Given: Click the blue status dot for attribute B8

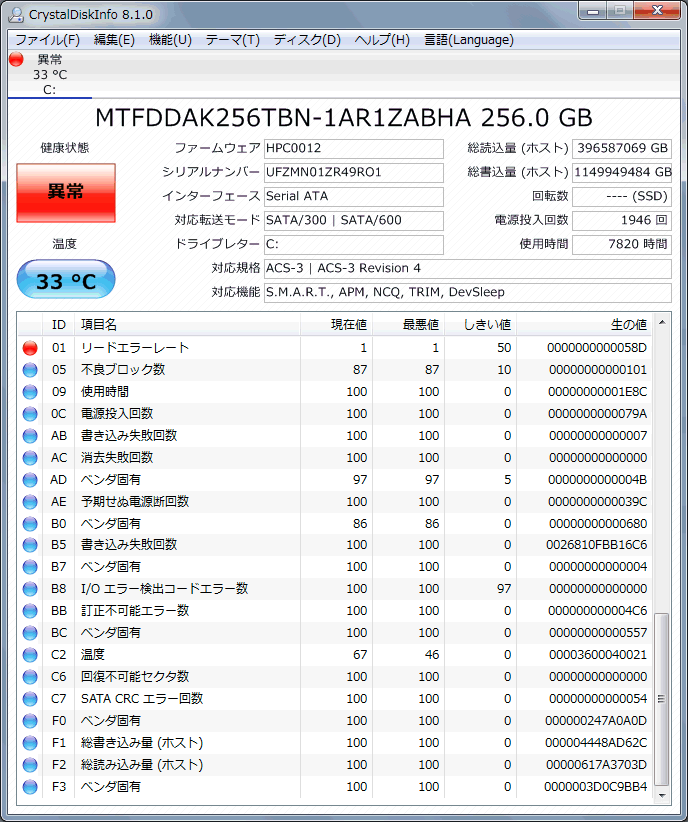Looking at the screenshot, I should (x=30, y=589).
